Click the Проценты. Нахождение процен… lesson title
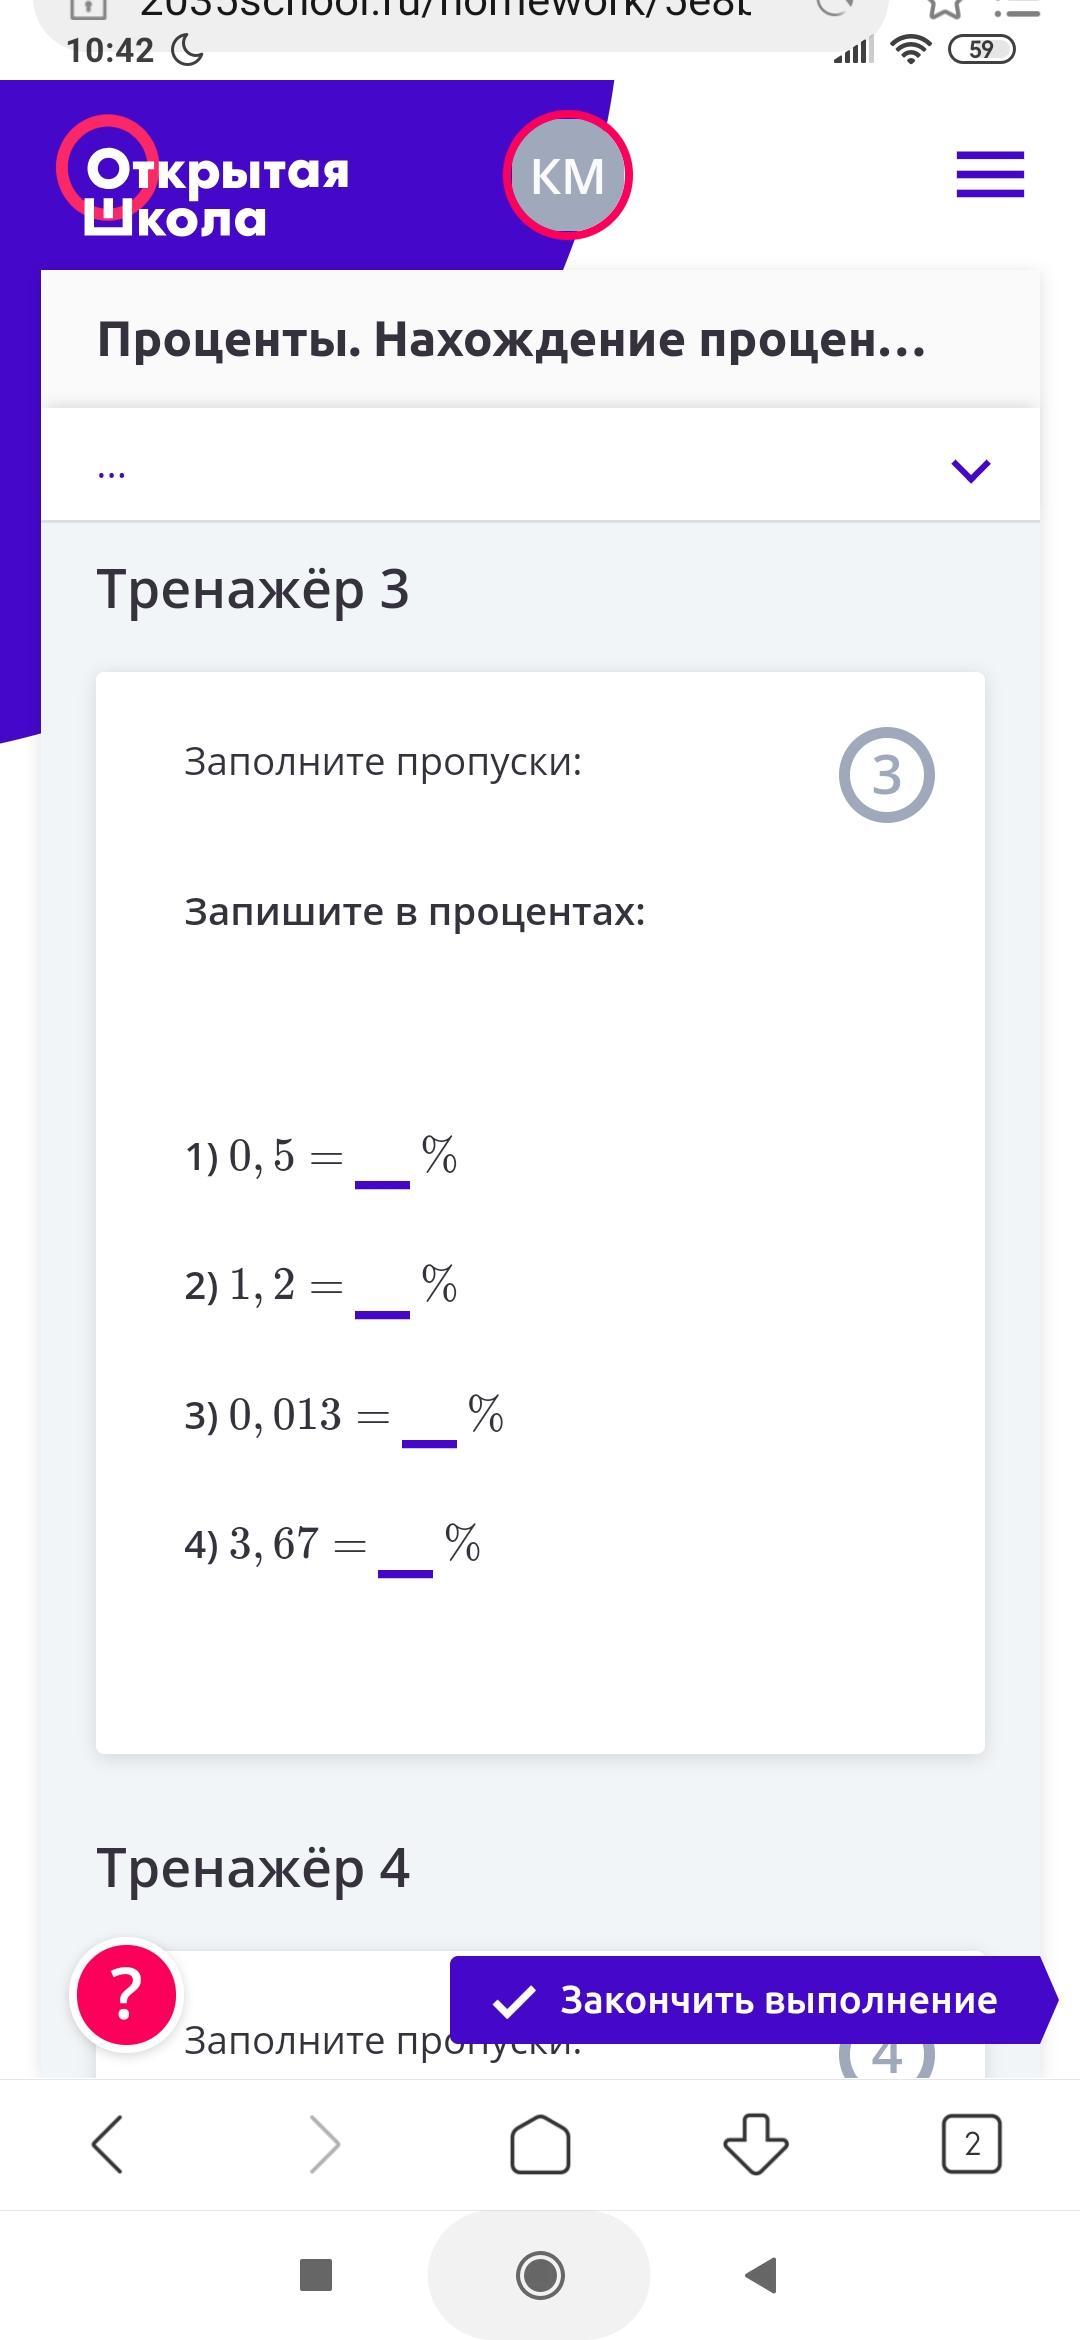Viewport: 1080px width, 2340px height. click(512, 340)
